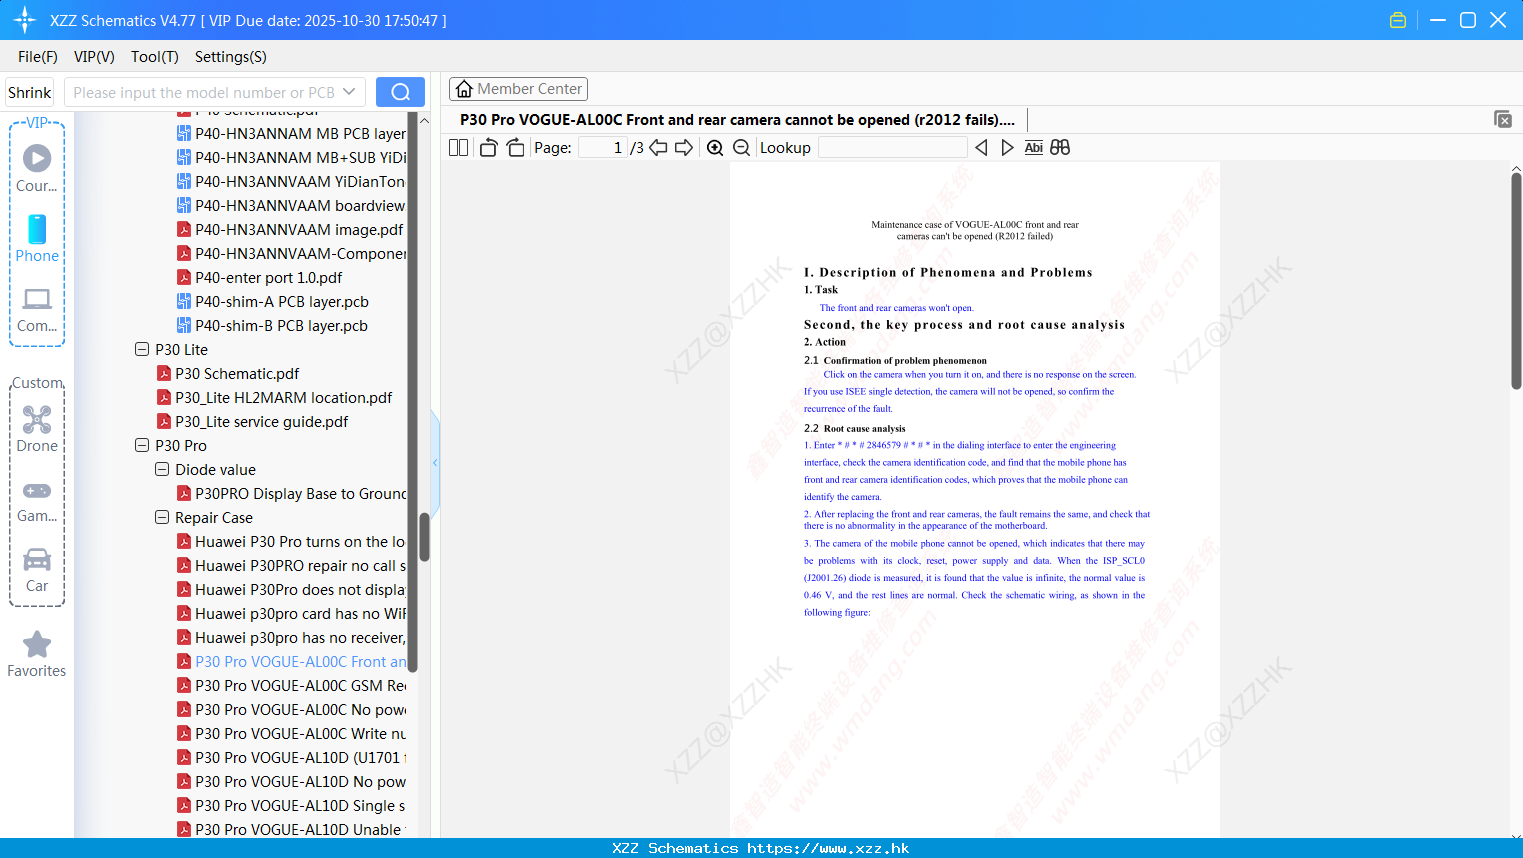1523x858 pixels.
Task: Collapse the Repair Case folder
Action: tap(162, 517)
